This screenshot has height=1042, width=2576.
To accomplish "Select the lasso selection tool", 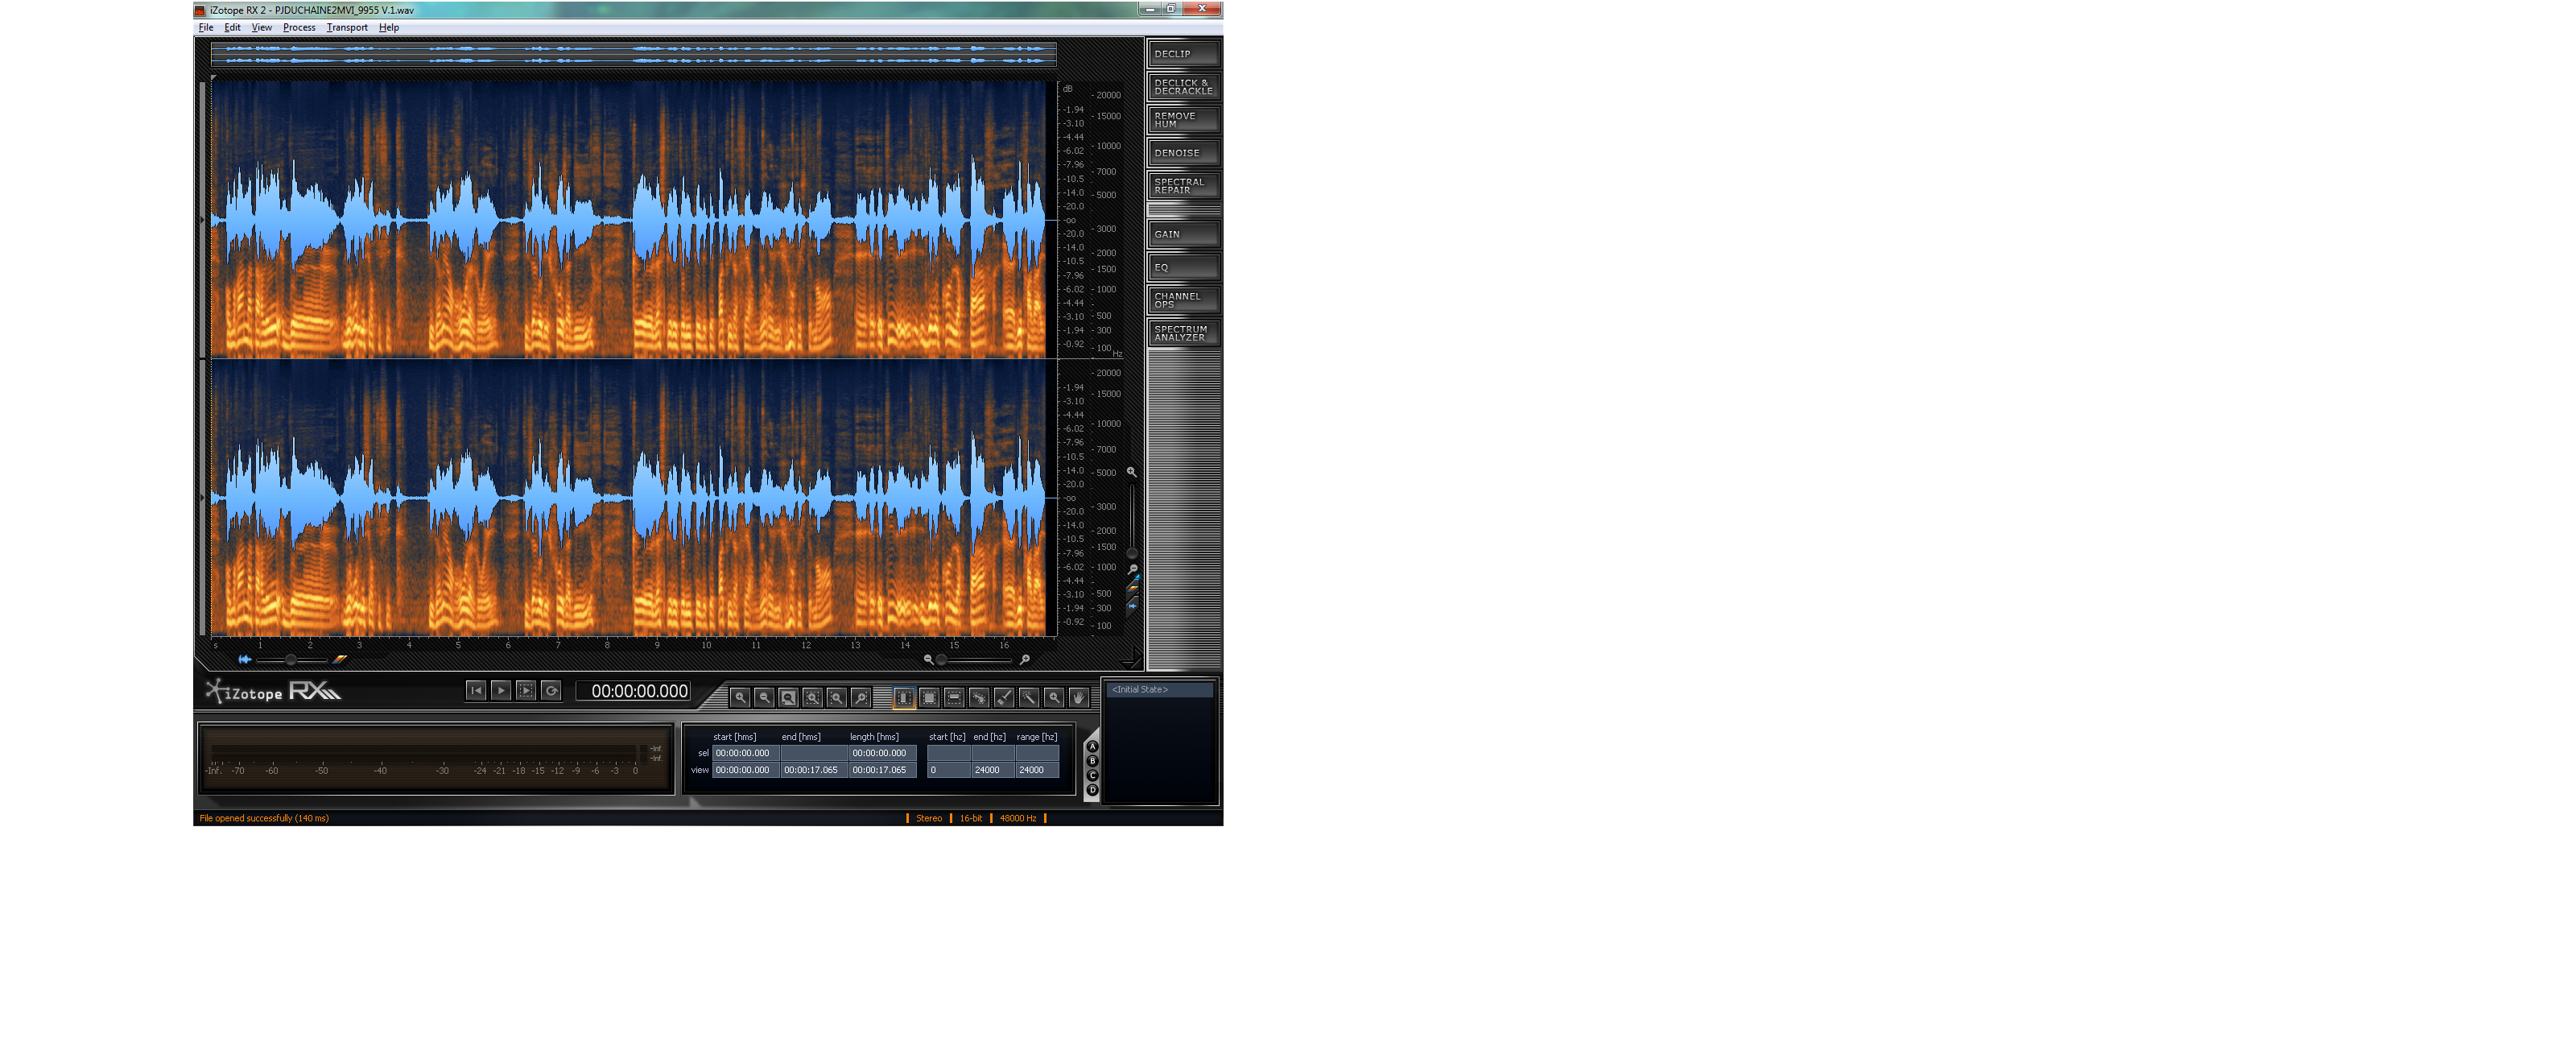I will pos(979,698).
